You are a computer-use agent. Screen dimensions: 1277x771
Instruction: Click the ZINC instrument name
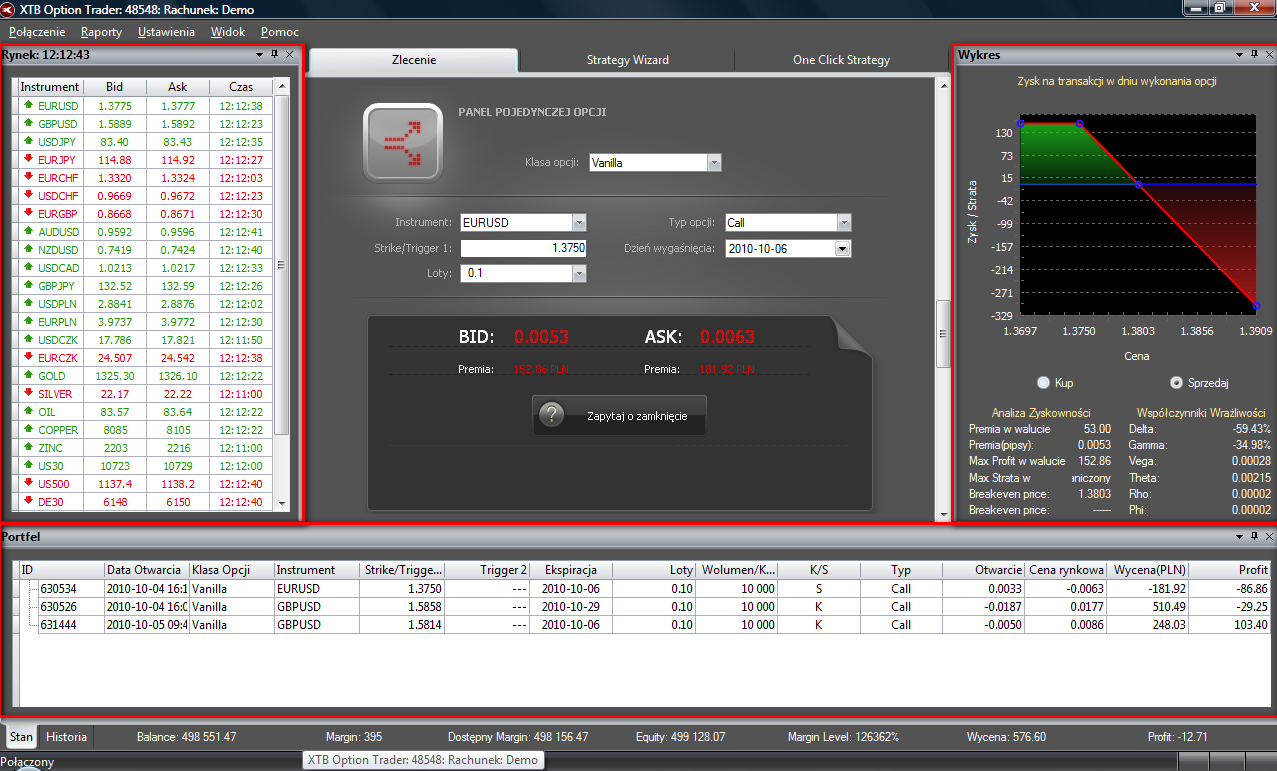pyautogui.click(x=50, y=447)
